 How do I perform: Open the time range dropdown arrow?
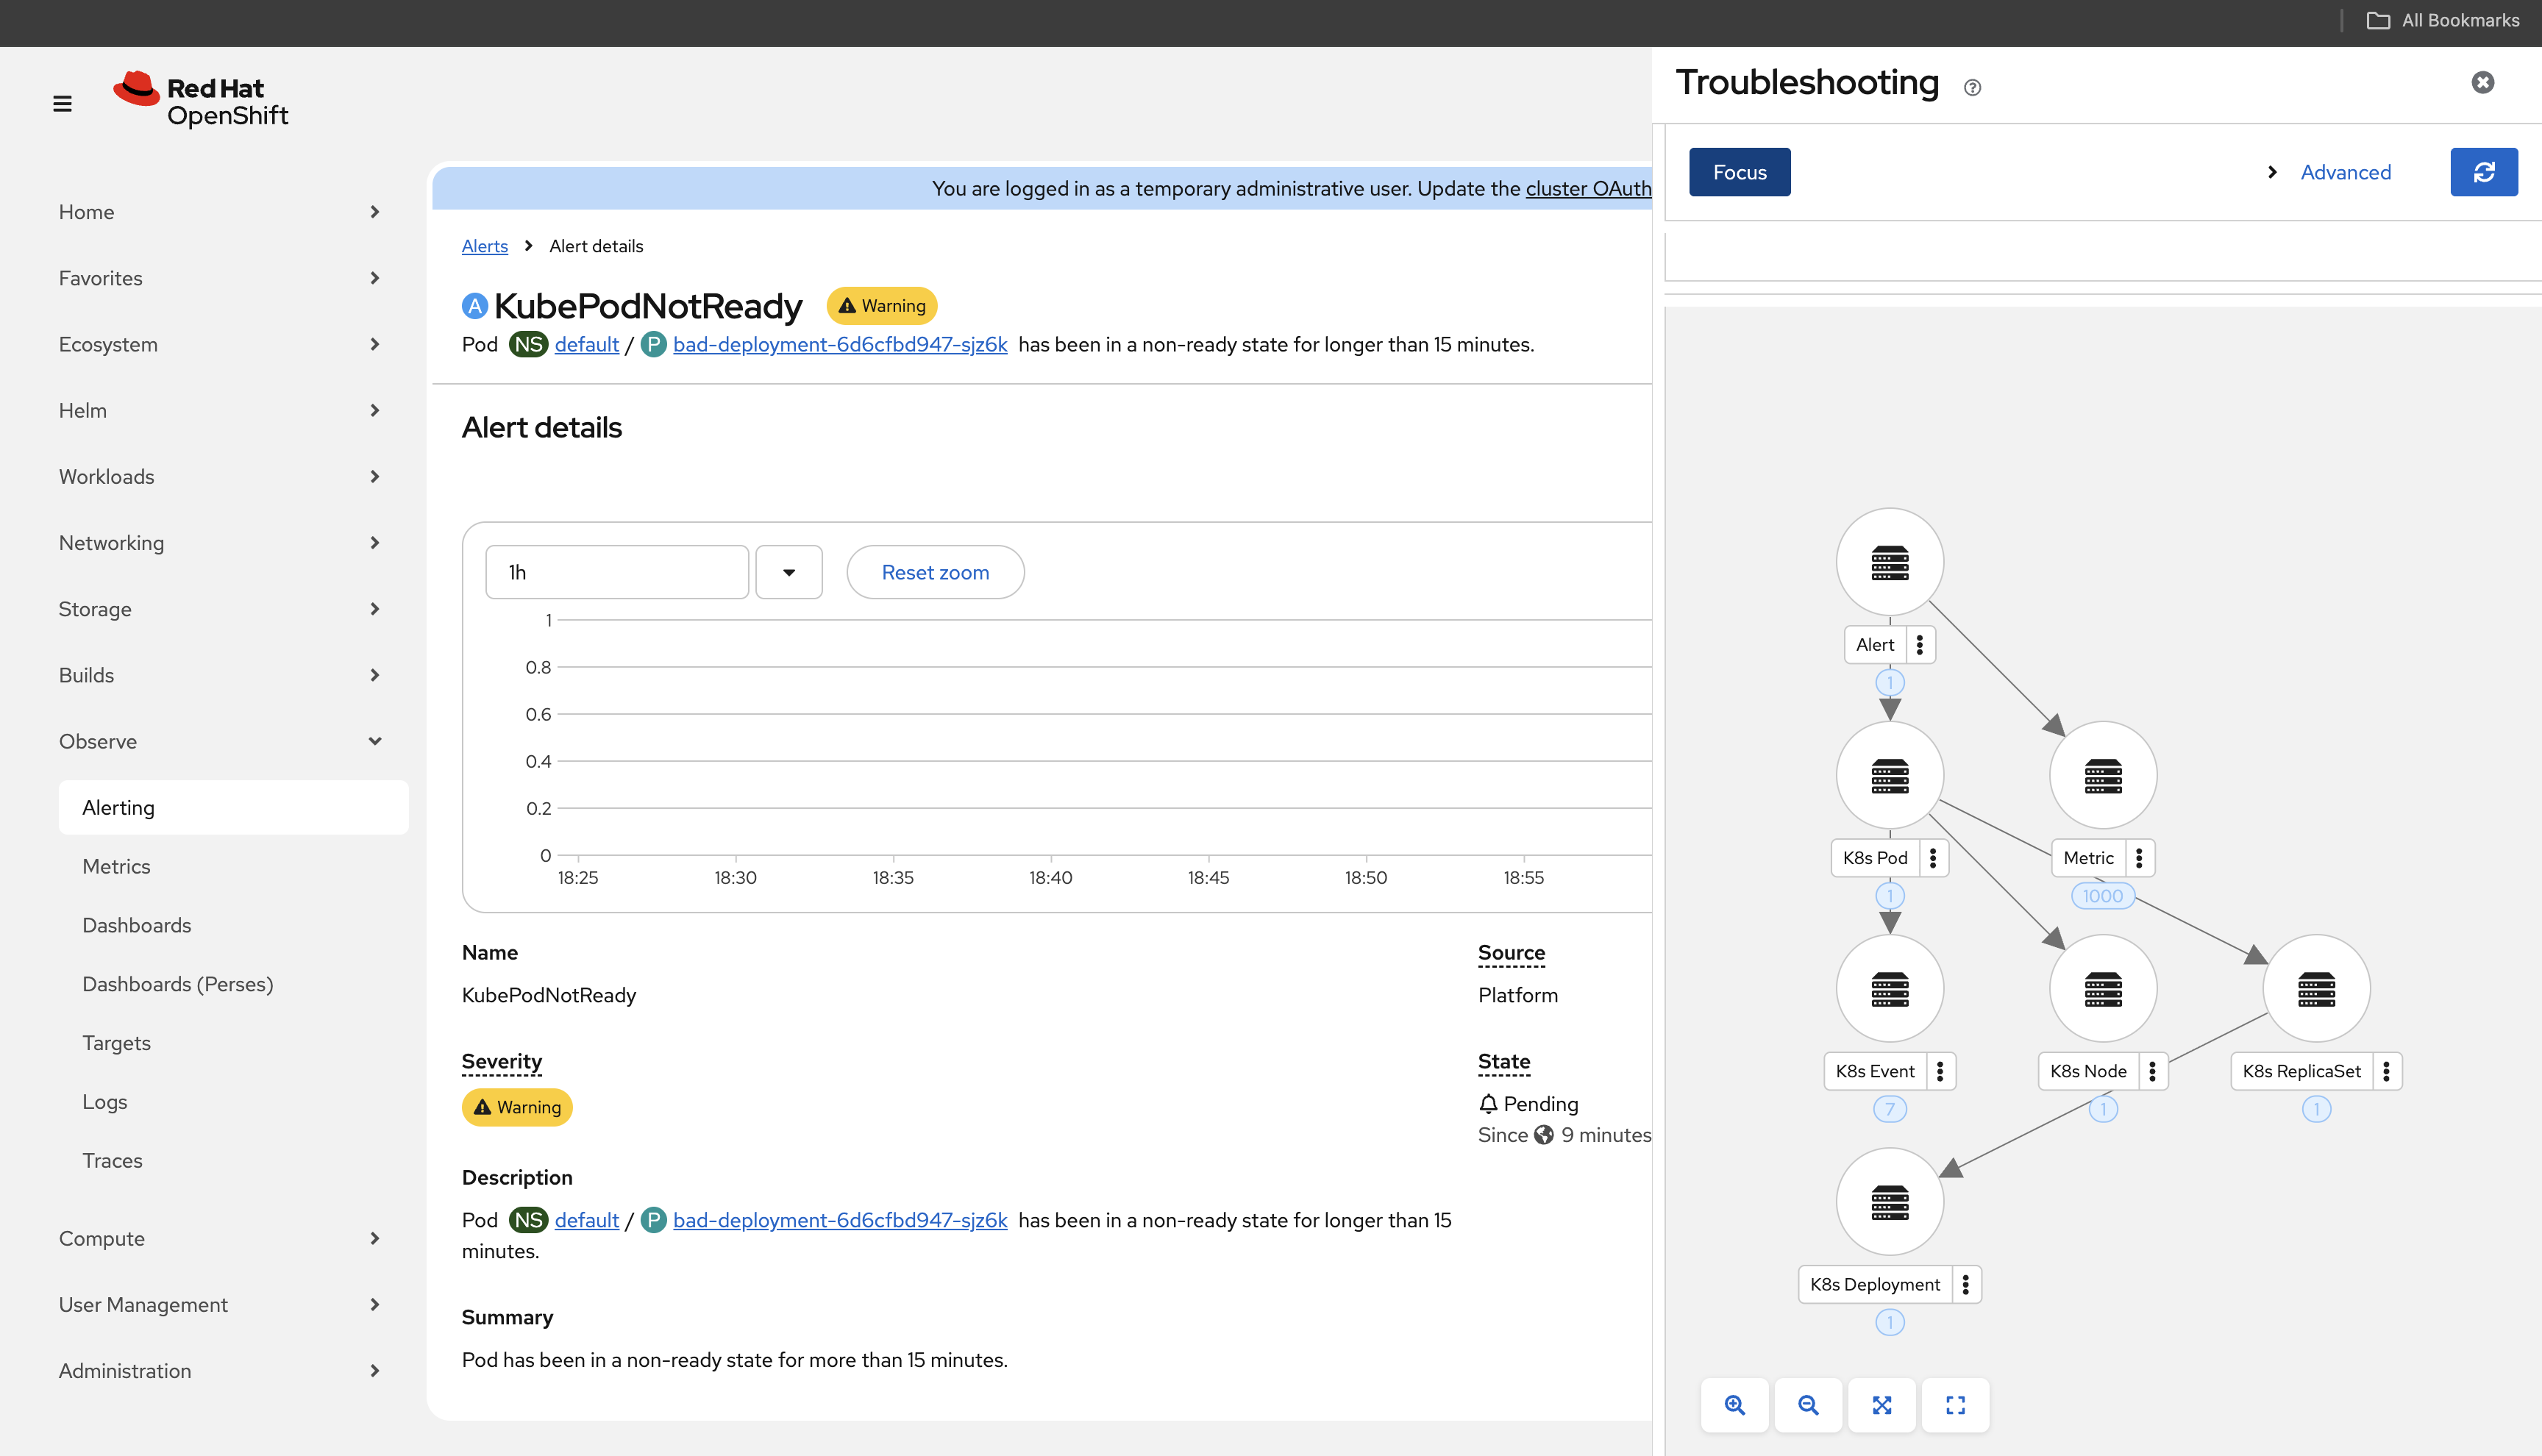(x=788, y=572)
